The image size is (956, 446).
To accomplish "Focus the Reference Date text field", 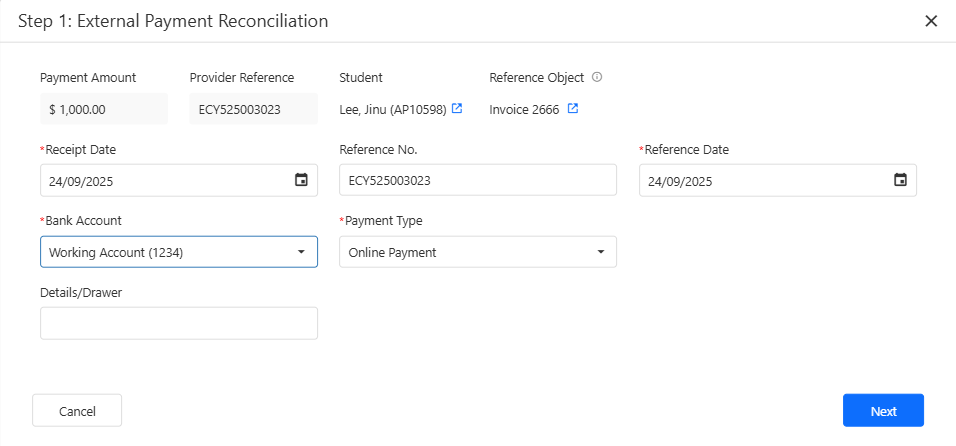I will 760,181.
